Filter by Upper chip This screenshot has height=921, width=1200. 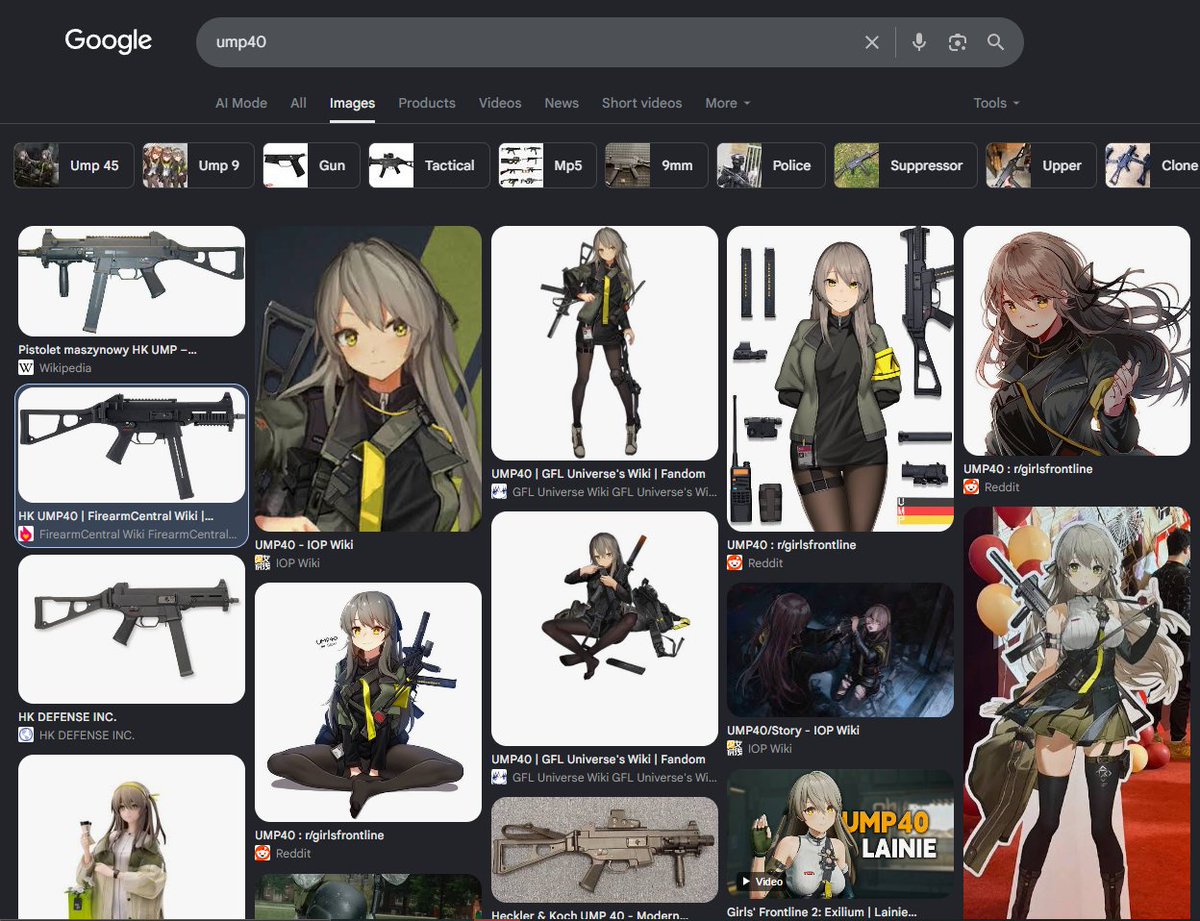pyautogui.click(x=1040, y=165)
